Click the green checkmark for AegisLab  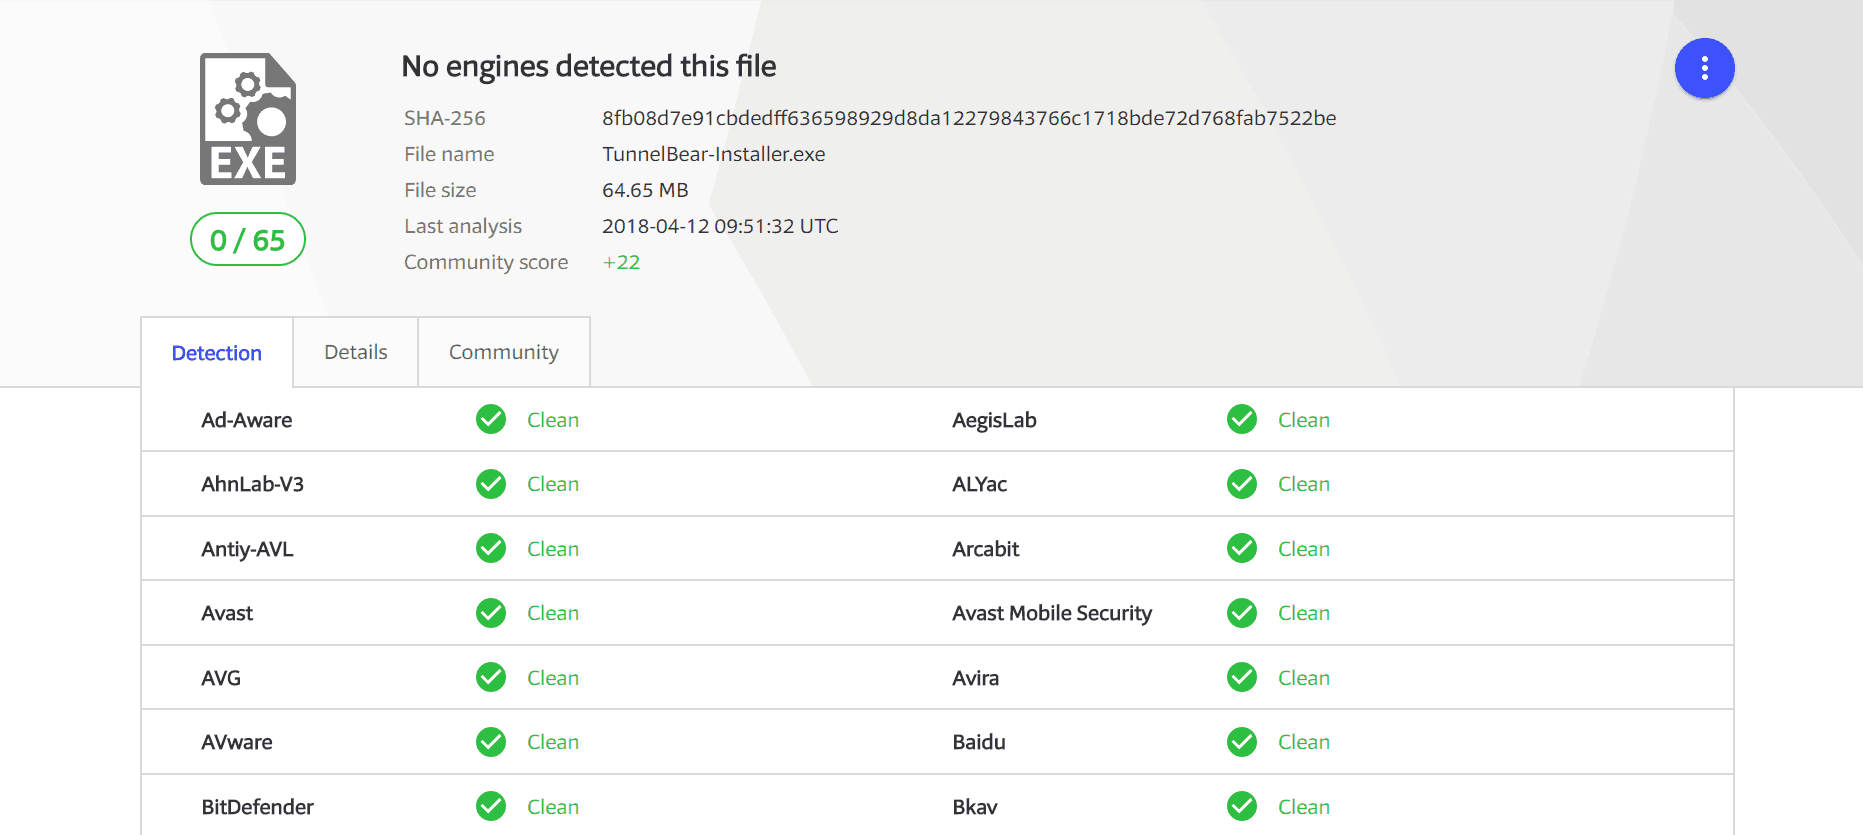pos(1242,419)
